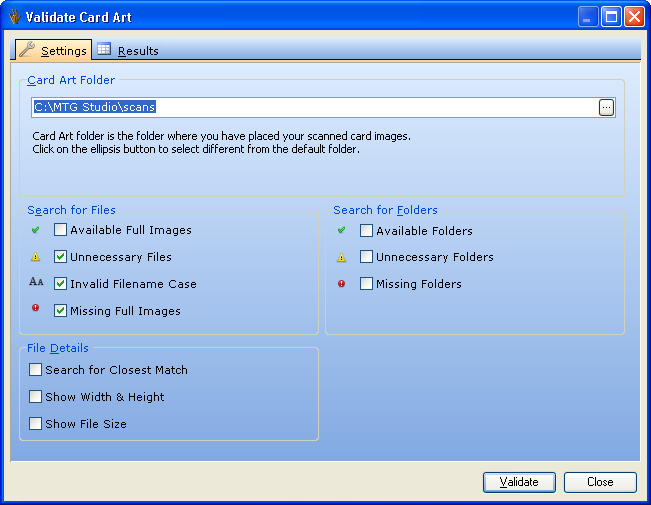651x505 pixels.
Task: Click the Aa icon beside Invalid Filename Case
Action: point(36,282)
